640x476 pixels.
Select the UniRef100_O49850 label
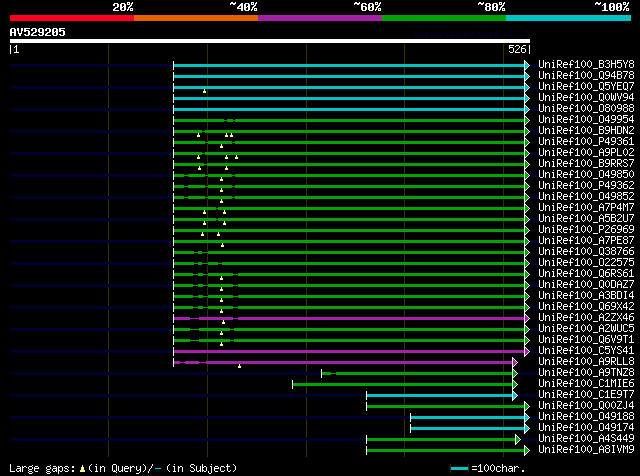click(x=586, y=175)
